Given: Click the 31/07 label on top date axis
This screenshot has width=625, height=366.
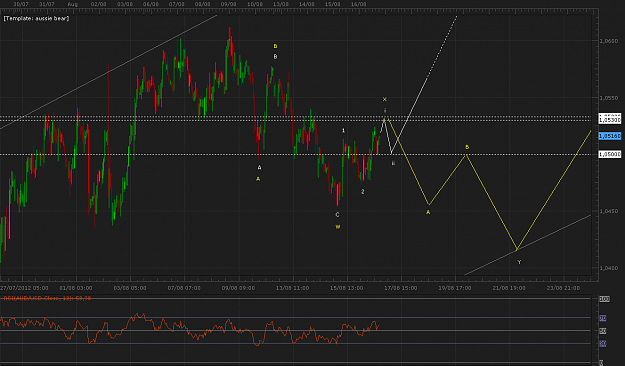Looking at the screenshot, I should click(47, 4).
